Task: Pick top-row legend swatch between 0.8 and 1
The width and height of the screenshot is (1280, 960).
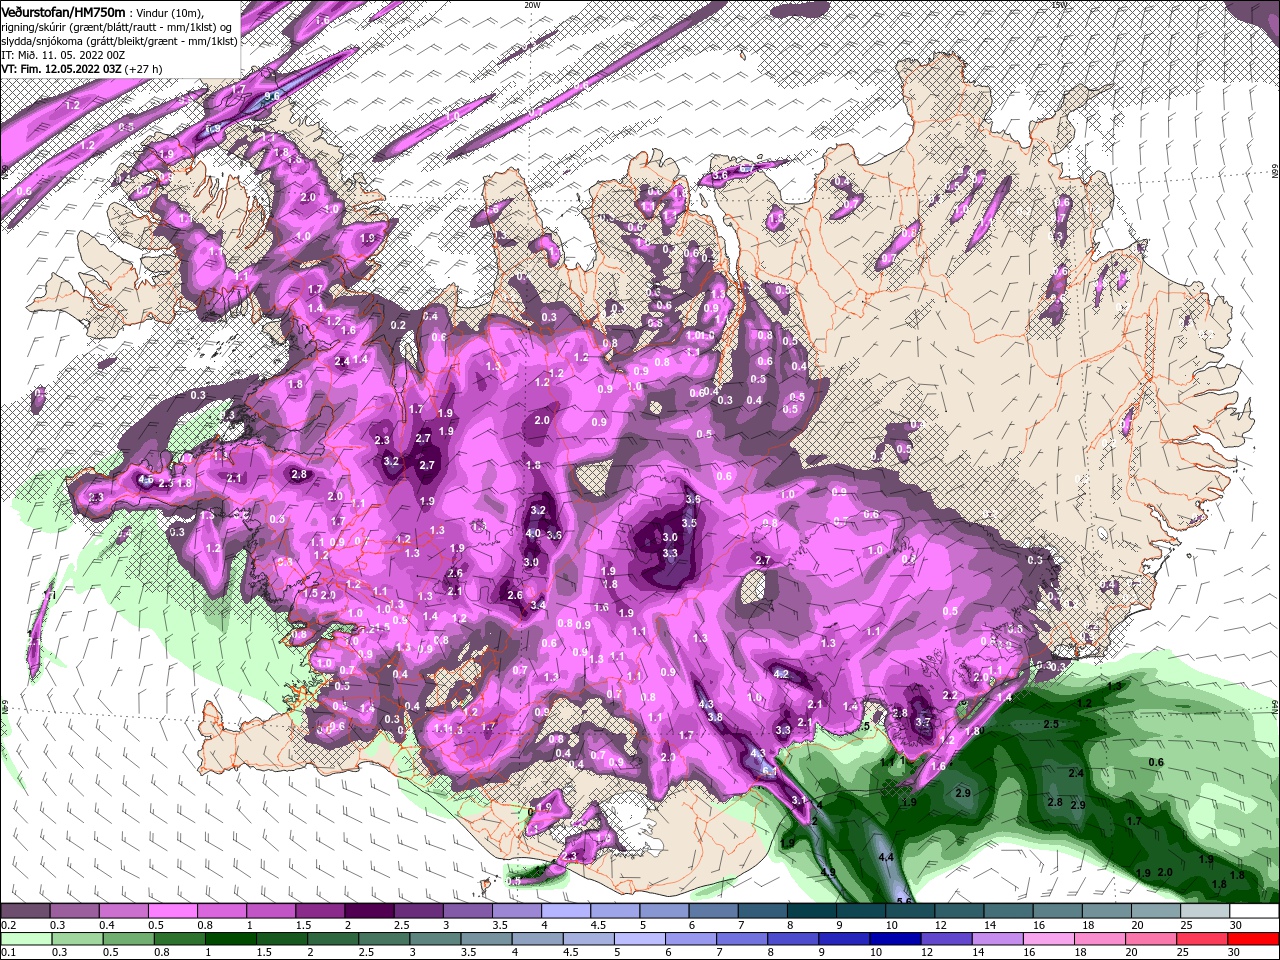Action: 221,909
